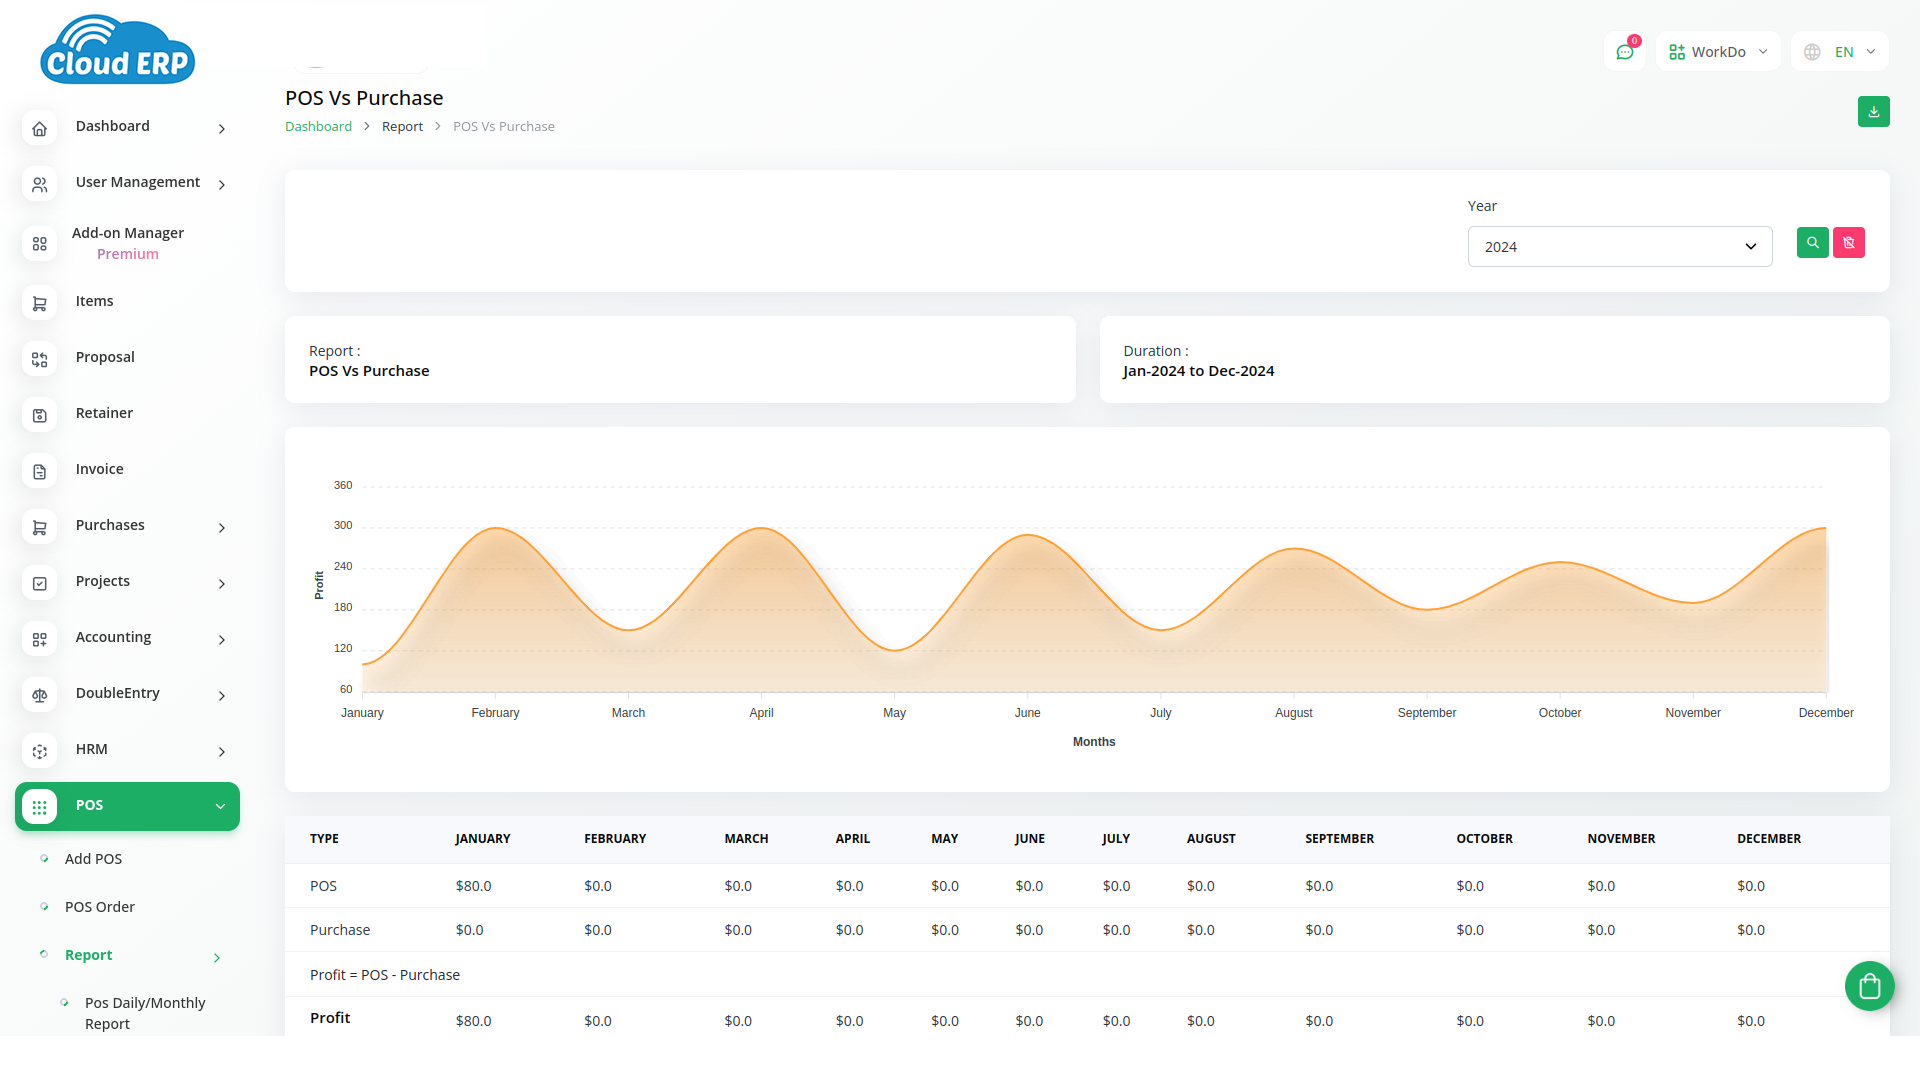Viewport: 1920px width, 1080px height.
Task: Open the chat messages icon
Action: click(x=1625, y=52)
